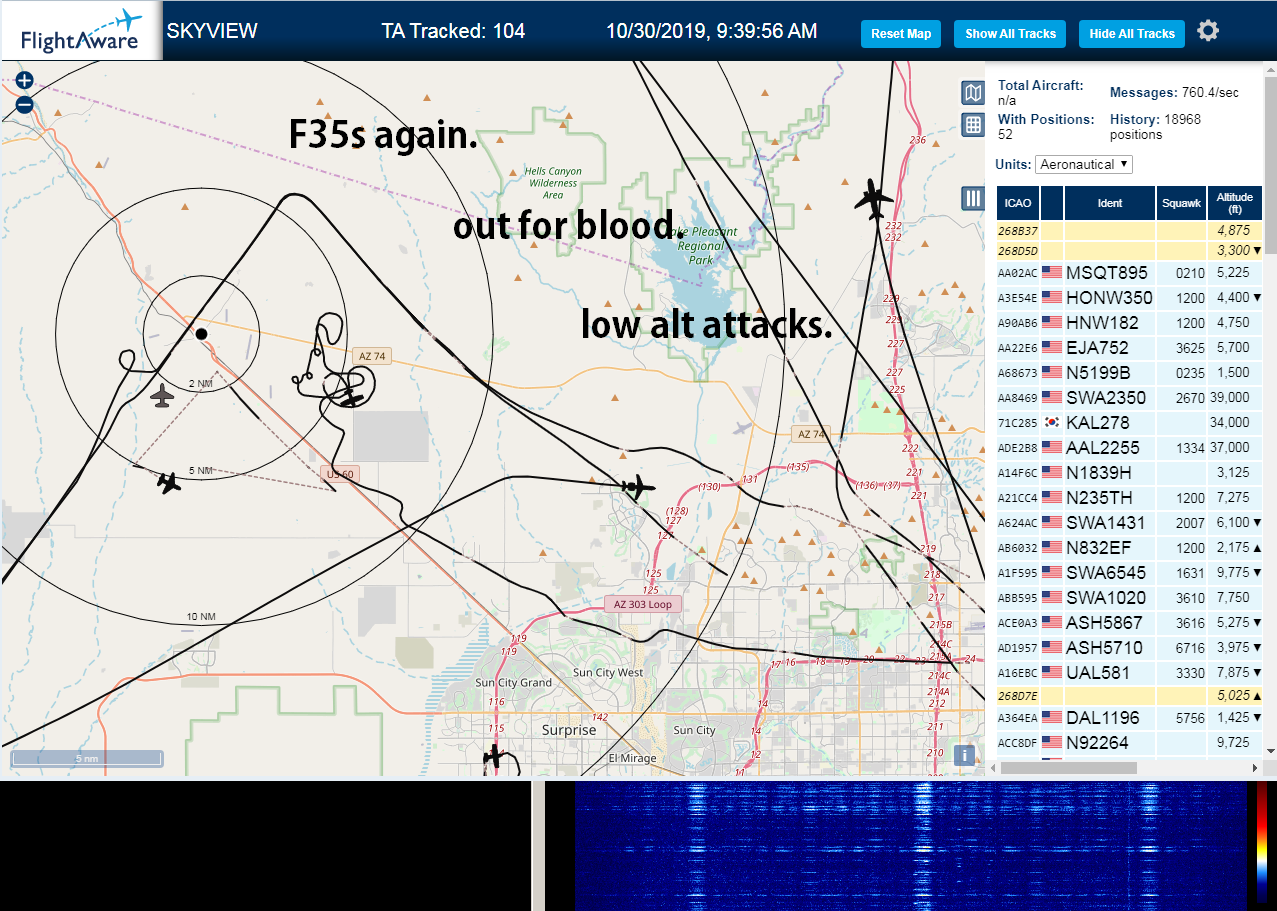This screenshot has width=1277, height=911.
Task: Toggle sidebar with the column bars icon
Action: 973,198
